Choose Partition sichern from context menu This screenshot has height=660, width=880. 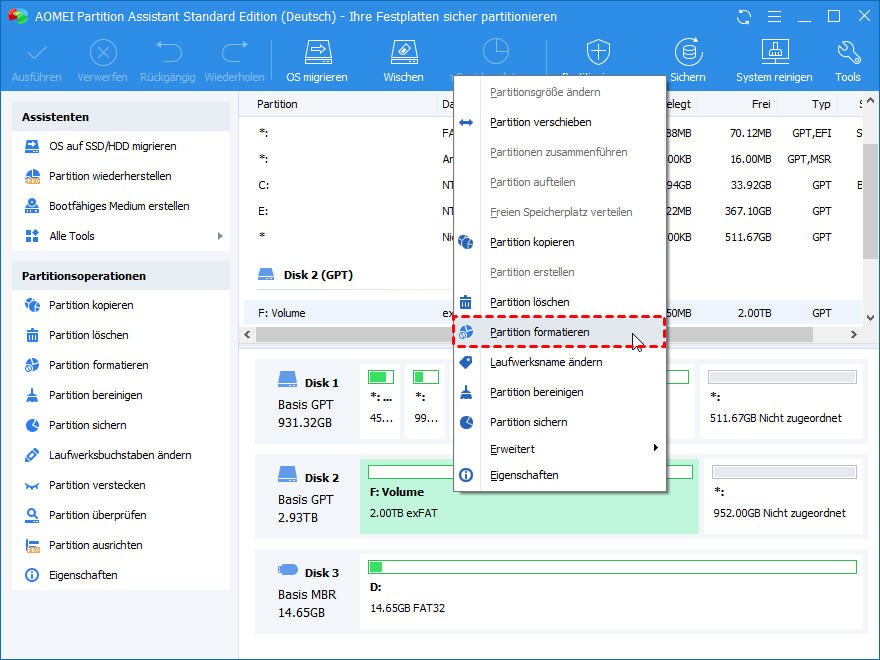[559, 422]
